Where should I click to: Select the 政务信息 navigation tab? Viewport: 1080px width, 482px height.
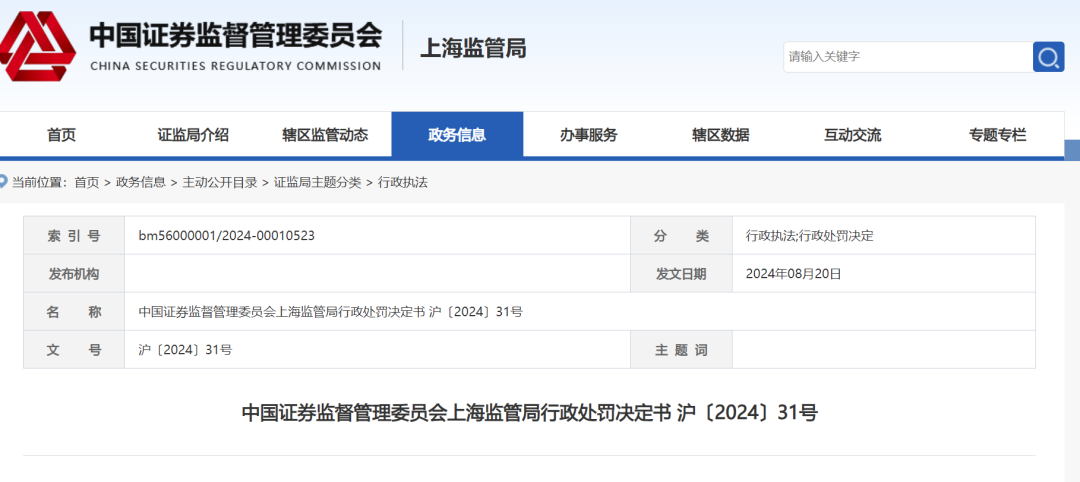[x=457, y=135]
